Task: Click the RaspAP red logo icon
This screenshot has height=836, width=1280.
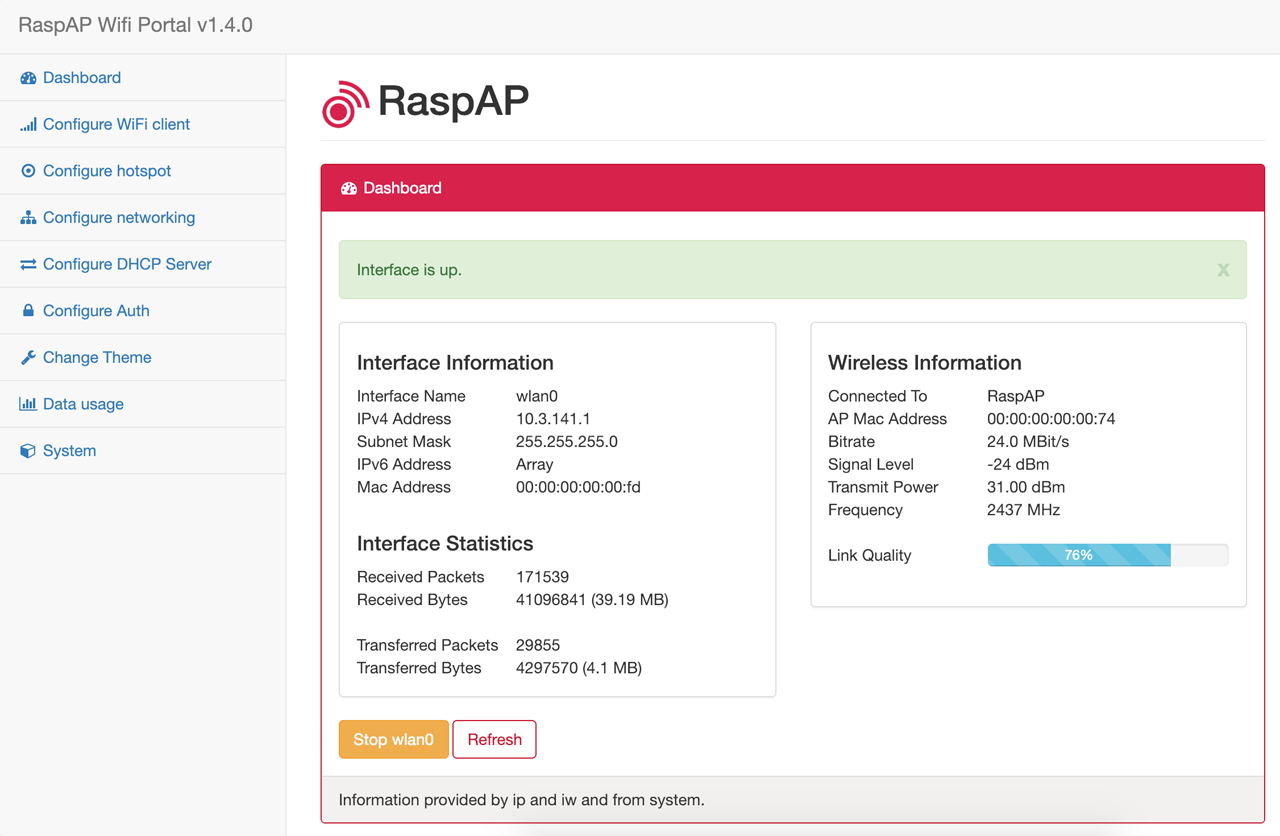Action: (344, 104)
